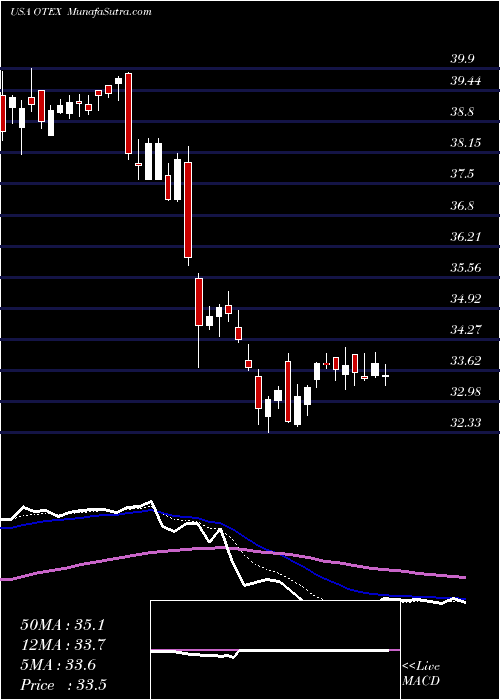This screenshot has height=700, width=500.
Task: Click the 34.92 price axis label
Action: coord(467,298)
